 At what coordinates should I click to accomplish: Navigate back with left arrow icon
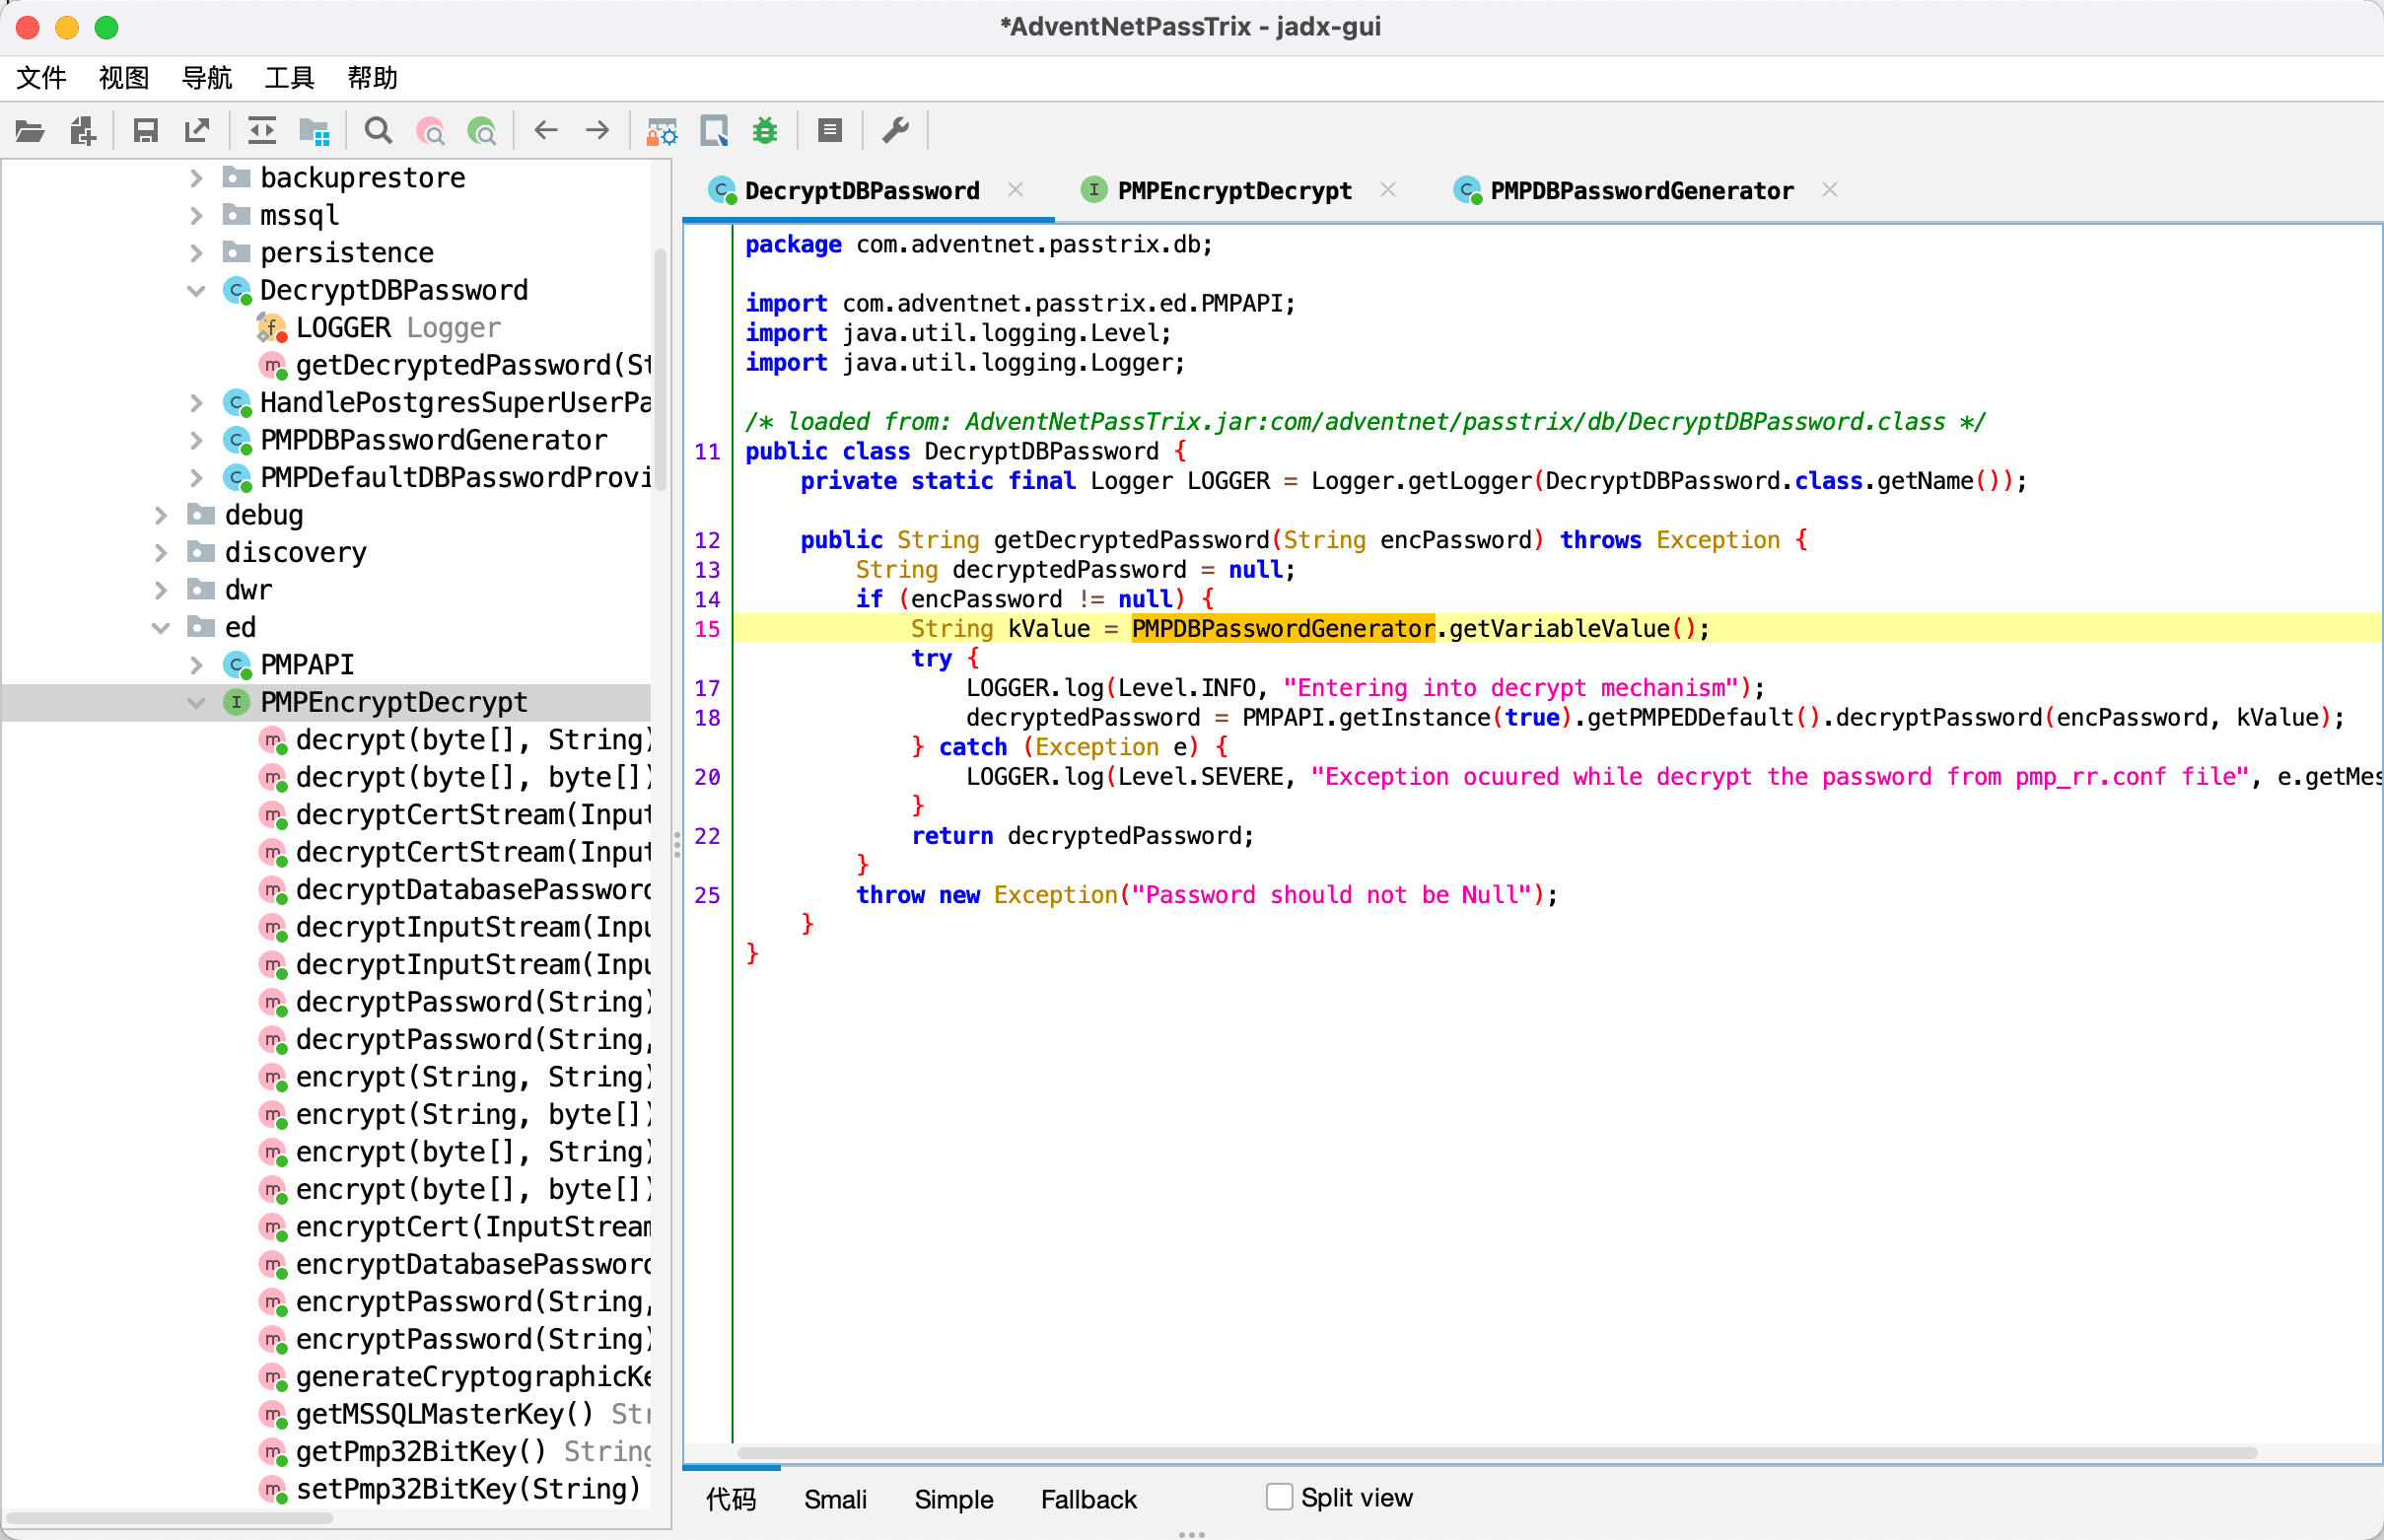pyautogui.click(x=546, y=131)
